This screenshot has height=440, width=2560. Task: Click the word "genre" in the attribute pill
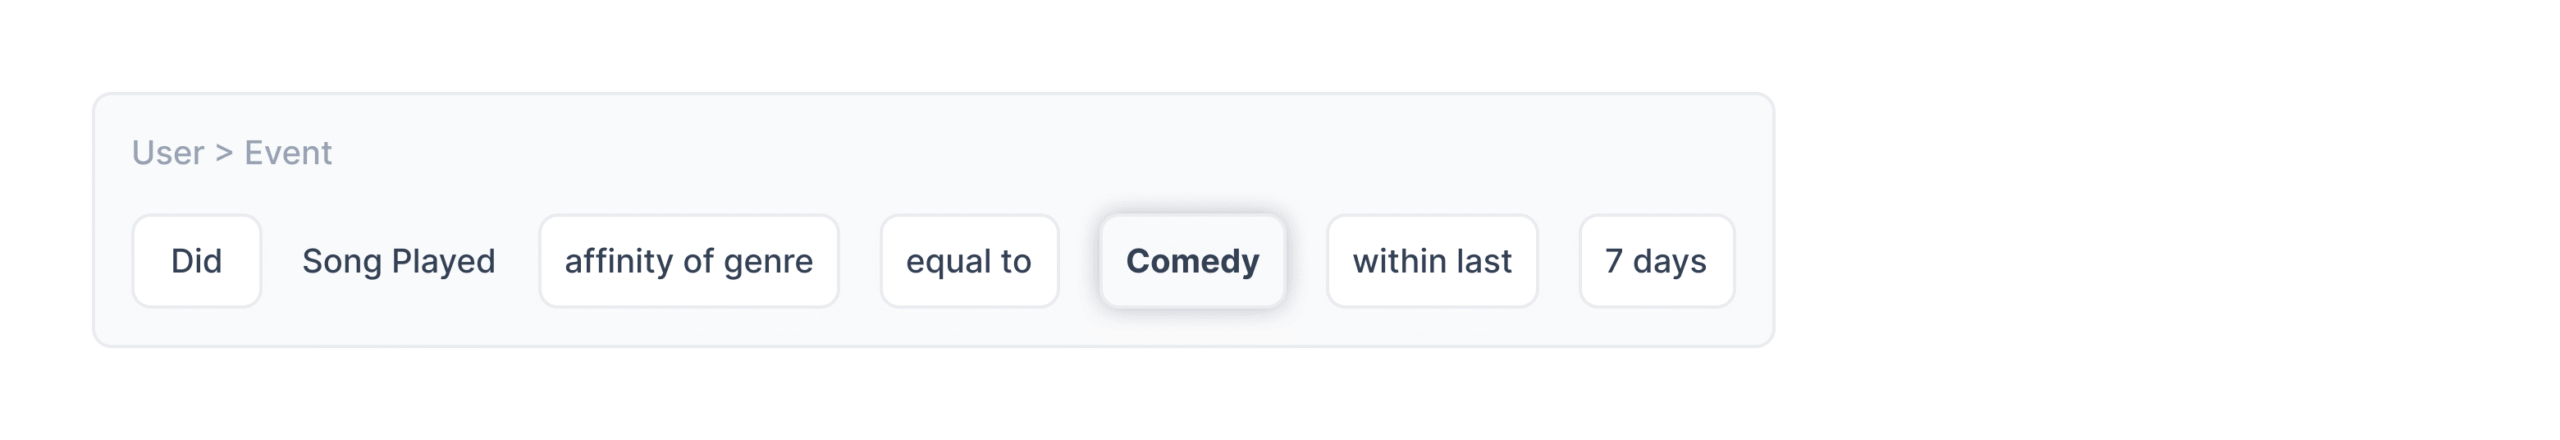(768, 262)
